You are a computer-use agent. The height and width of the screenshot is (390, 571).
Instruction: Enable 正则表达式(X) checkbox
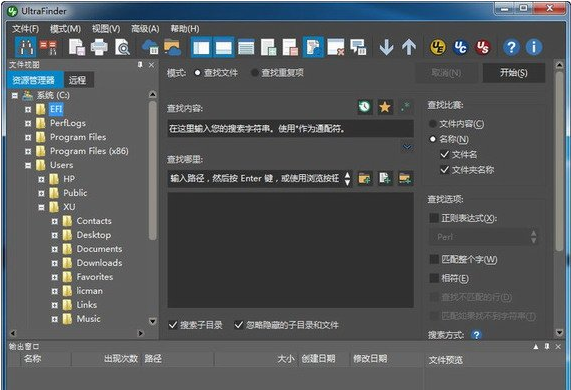point(434,218)
